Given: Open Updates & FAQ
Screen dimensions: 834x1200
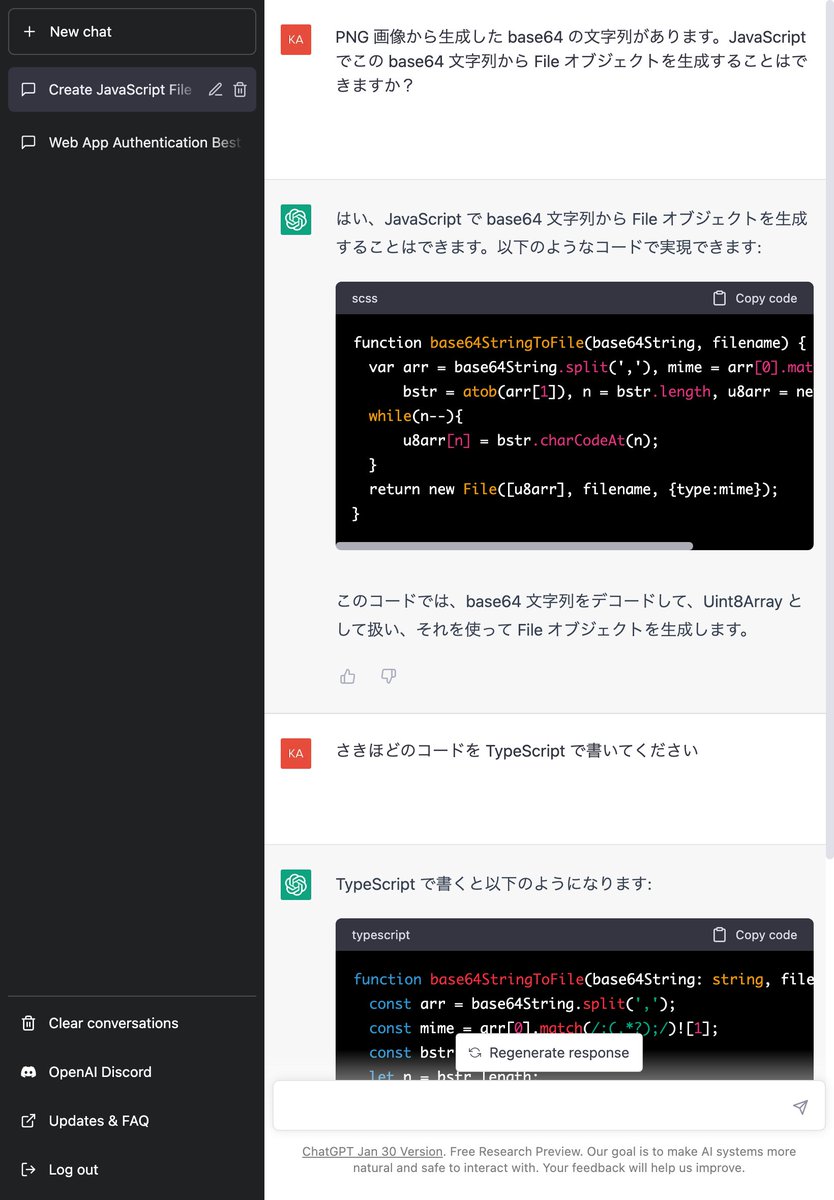Looking at the screenshot, I should (132, 1121).
